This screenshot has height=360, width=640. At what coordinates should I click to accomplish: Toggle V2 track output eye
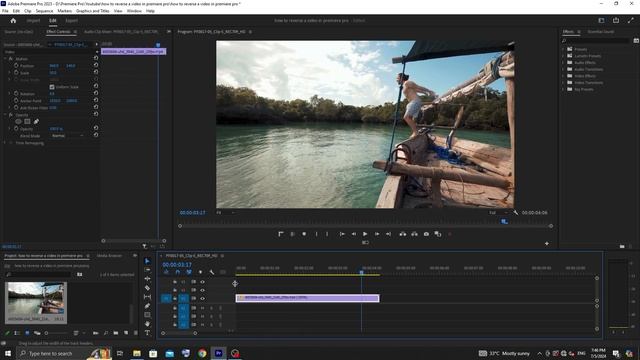pyautogui.click(x=202, y=290)
